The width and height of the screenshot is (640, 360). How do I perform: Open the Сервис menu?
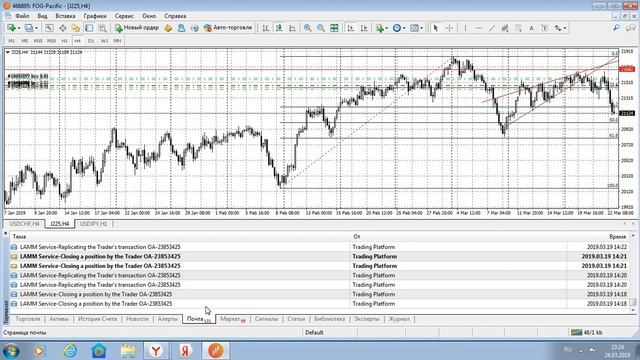(124, 16)
